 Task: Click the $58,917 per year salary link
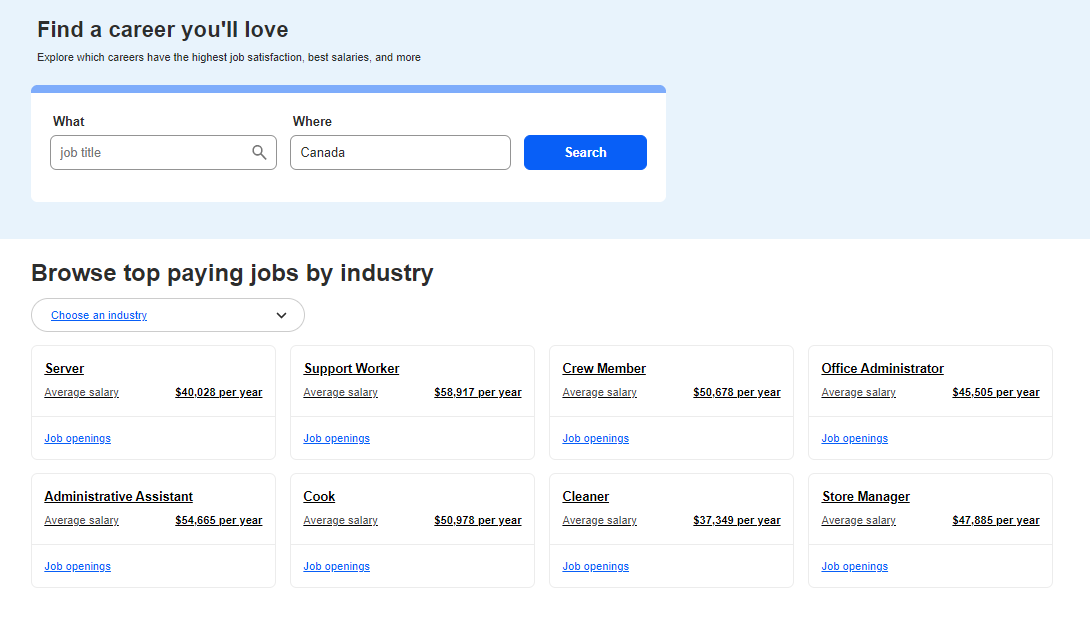coord(477,392)
